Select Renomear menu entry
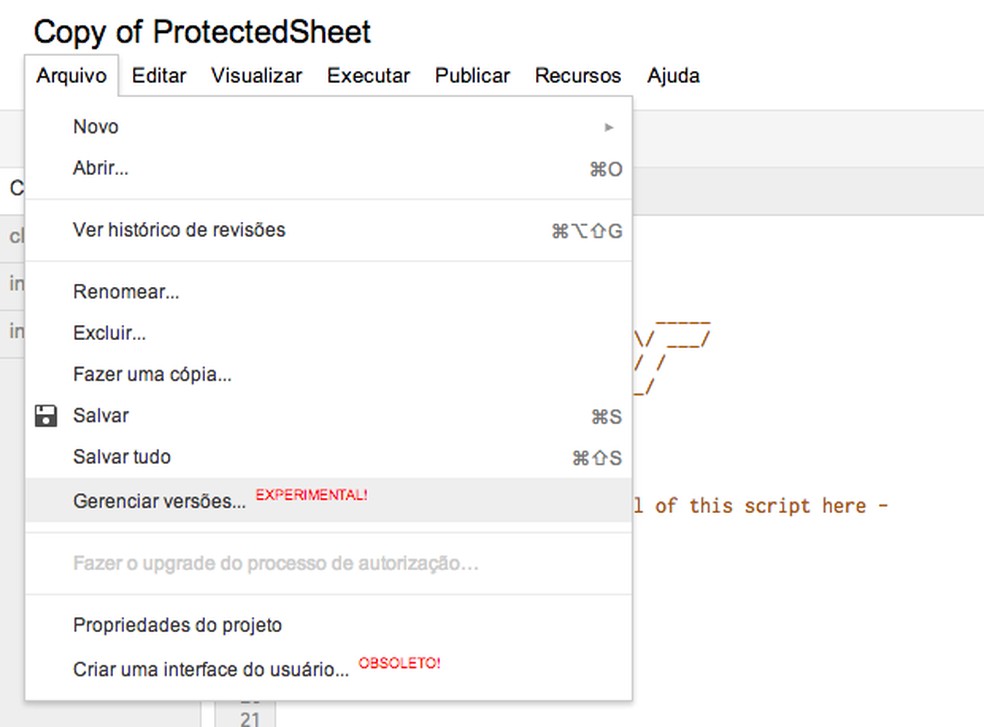The image size is (984, 727). 126,293
